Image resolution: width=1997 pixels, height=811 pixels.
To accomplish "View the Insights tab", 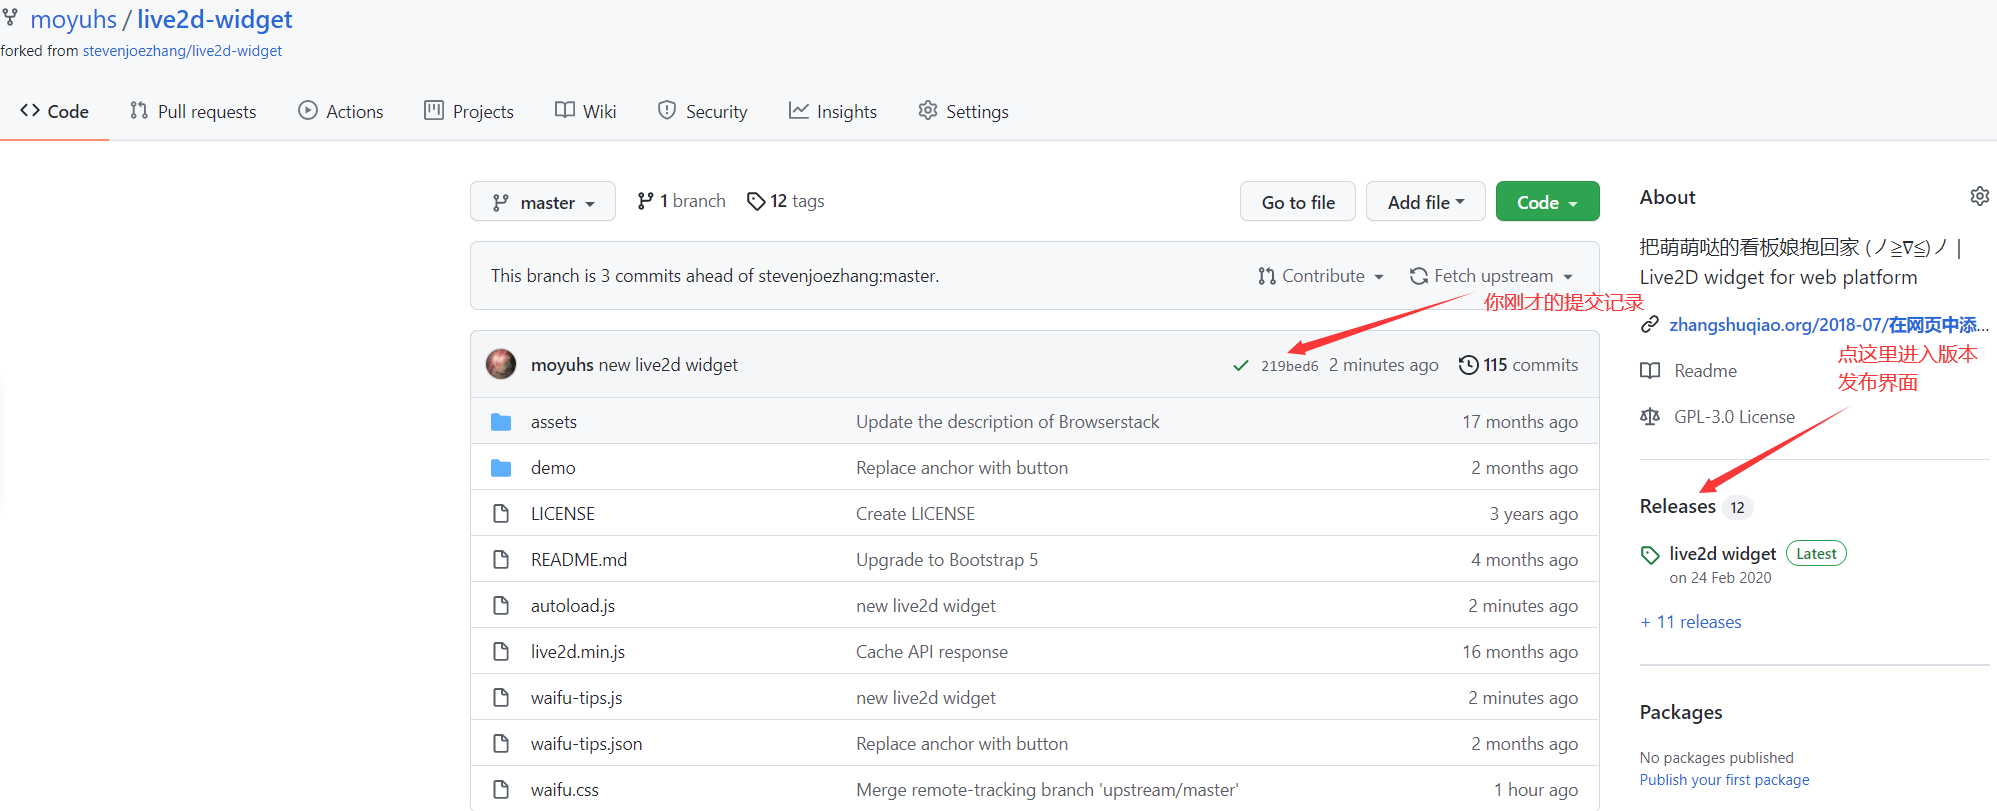I will 833,111.
